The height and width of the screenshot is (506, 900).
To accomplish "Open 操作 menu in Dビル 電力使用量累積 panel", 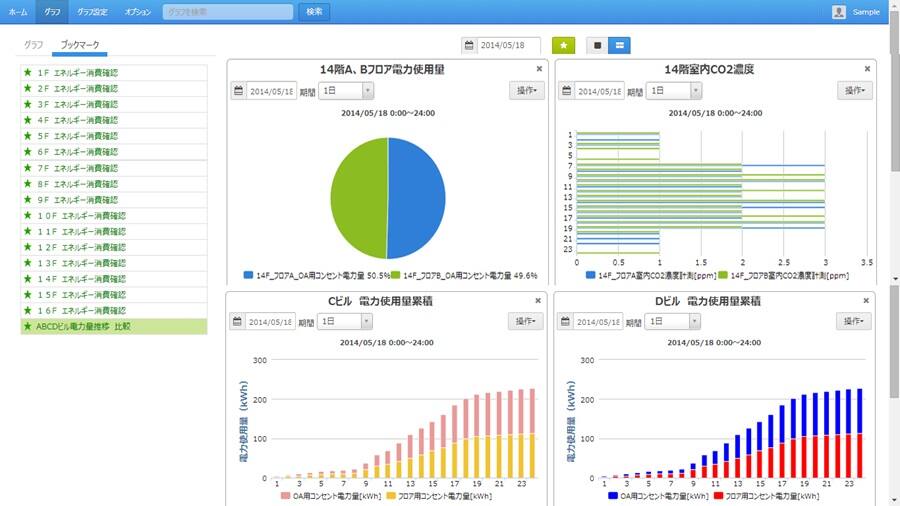I will [854, 321].
